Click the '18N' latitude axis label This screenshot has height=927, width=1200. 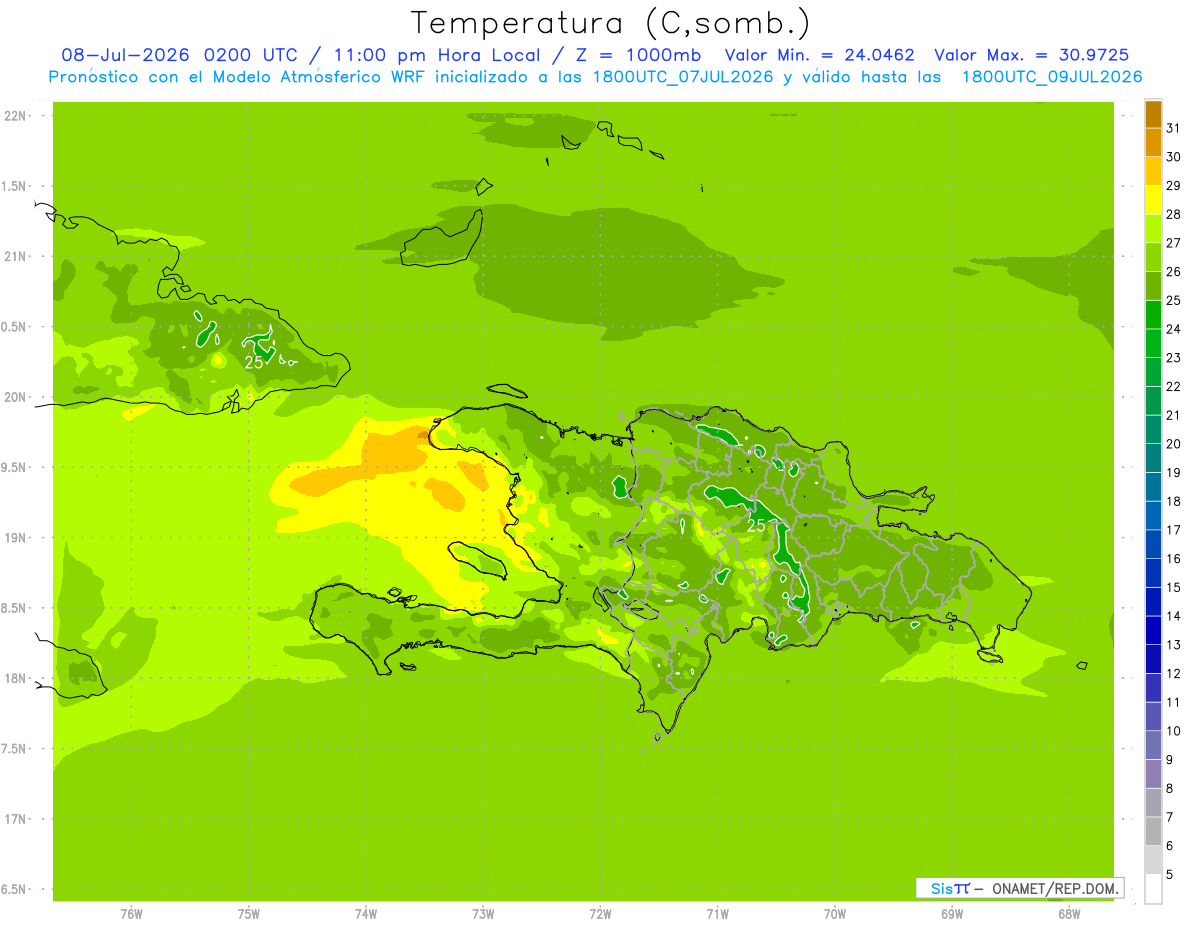[15, 678]
